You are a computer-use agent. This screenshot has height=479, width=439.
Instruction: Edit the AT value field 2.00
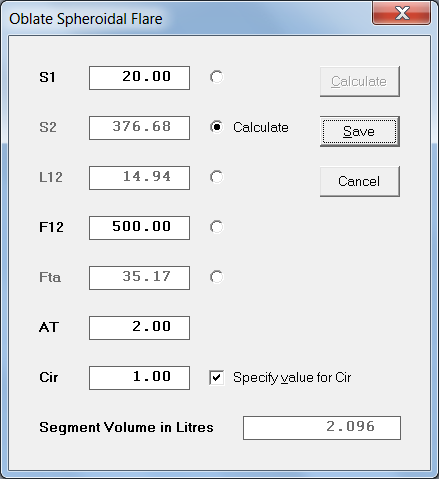[139, 328]
